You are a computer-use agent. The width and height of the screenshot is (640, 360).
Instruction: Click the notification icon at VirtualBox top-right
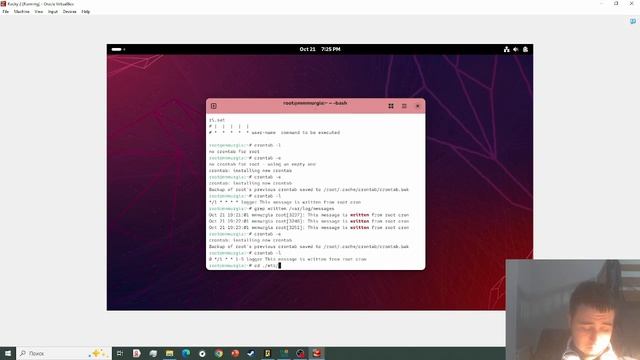pos(633,21)
